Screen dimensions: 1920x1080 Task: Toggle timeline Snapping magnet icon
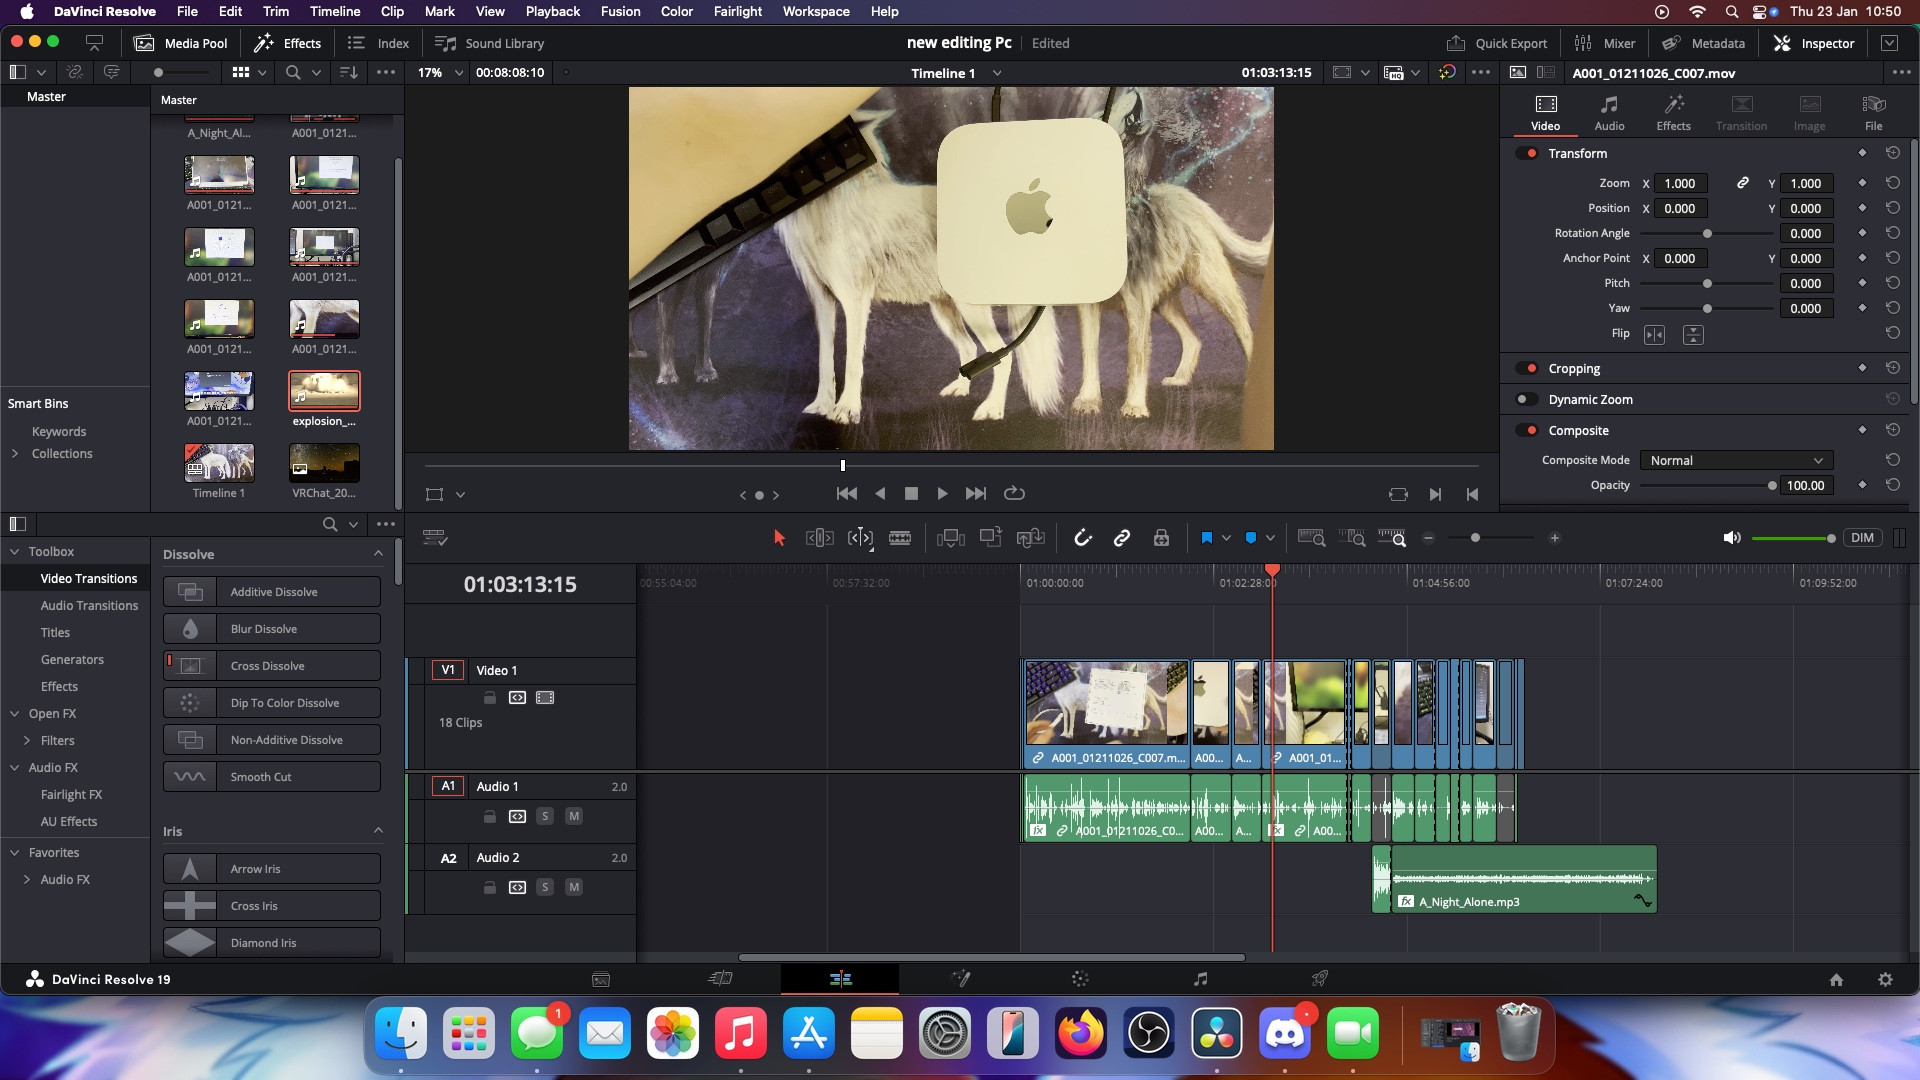pyautogui.click(x=1083, y=538)
